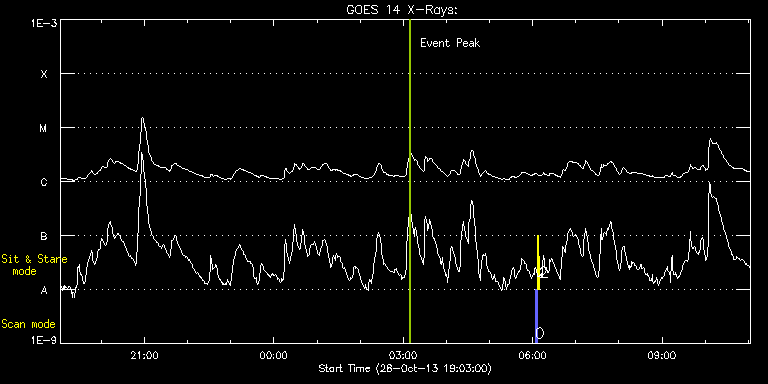Click the 09:00 time axis label
The width and height of the screenshot is (768, 384).
[x=662, y=355]
